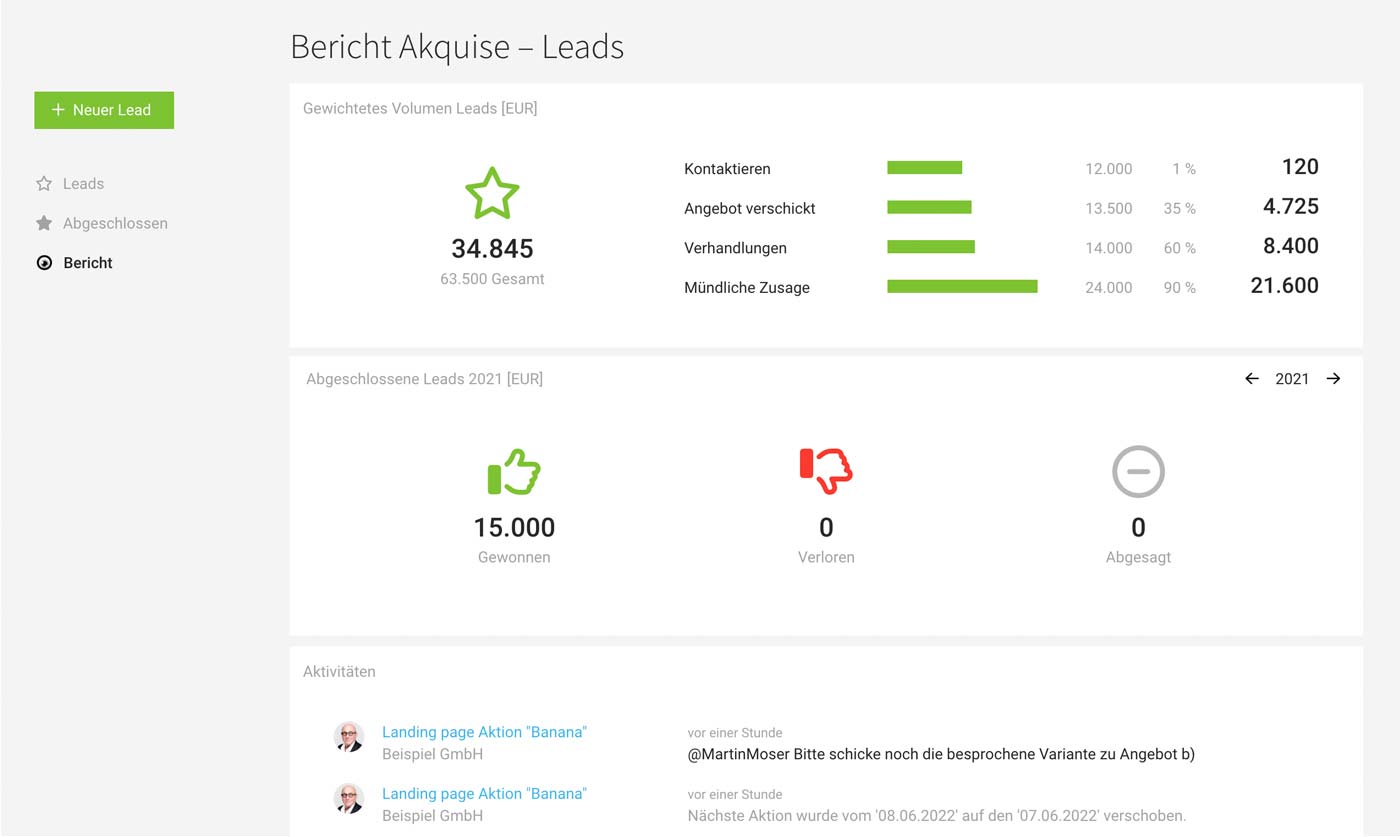Click the 90 % probability value
Viewport: 1400px width, 837px height.
point(1180,288)
